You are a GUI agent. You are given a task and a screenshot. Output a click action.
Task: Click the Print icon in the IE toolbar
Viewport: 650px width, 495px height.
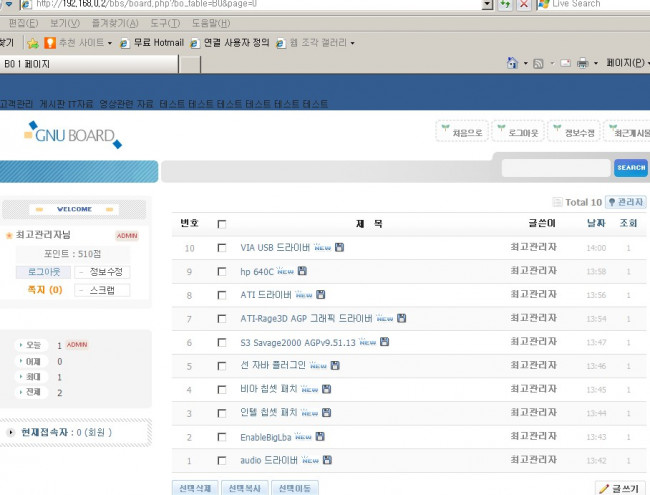coord(581,64)
